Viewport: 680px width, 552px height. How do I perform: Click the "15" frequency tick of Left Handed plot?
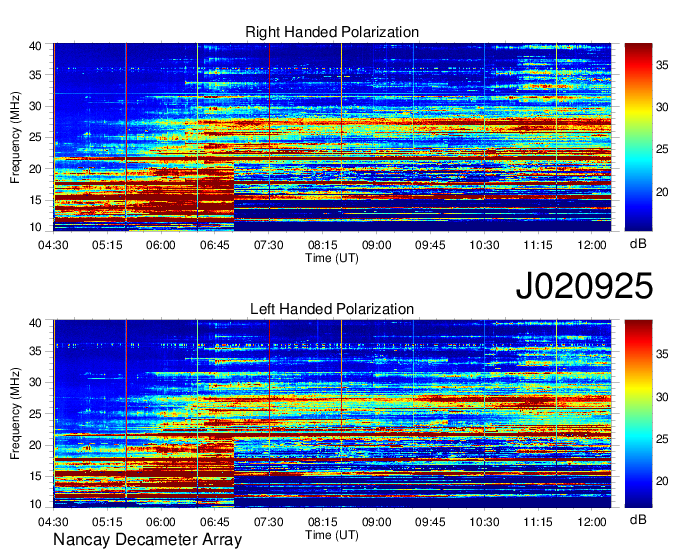[x=36, y=476]
